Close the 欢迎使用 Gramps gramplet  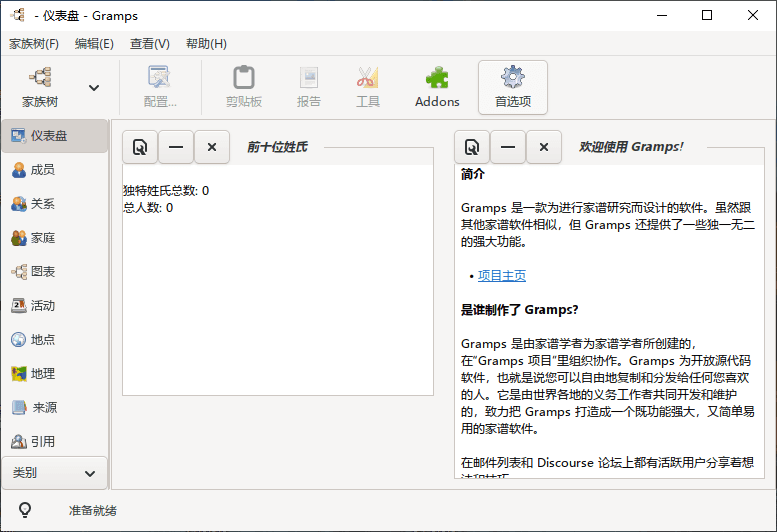click(544, 147)
